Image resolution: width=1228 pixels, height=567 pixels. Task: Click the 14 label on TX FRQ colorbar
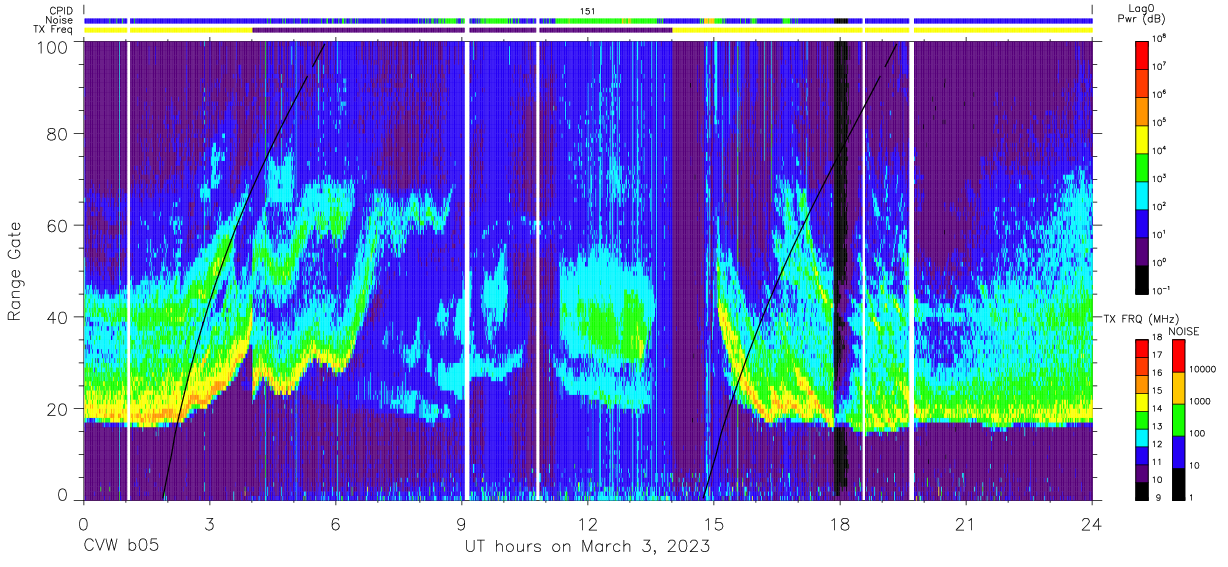coord(1159,410)
